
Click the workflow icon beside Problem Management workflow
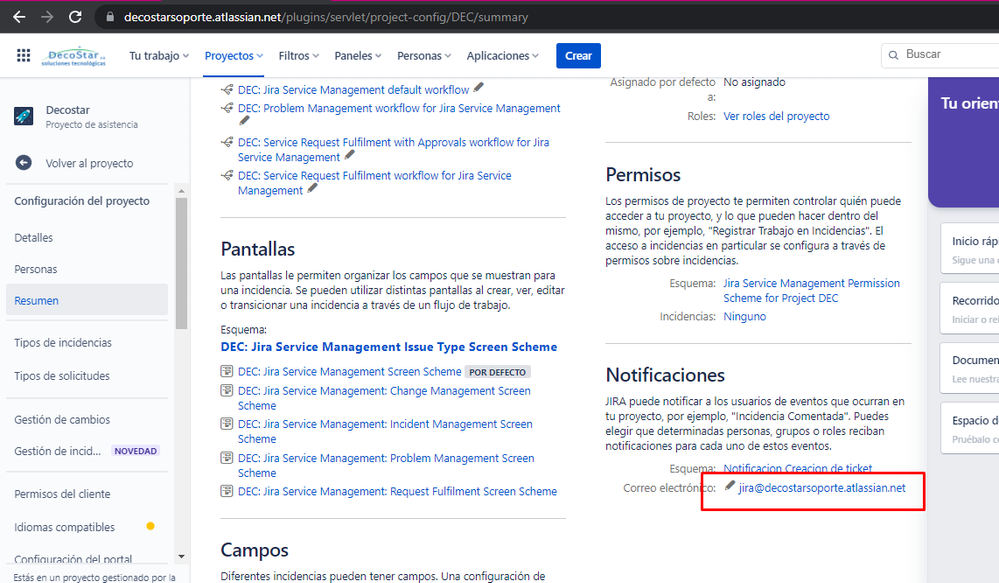coord(227,108)
